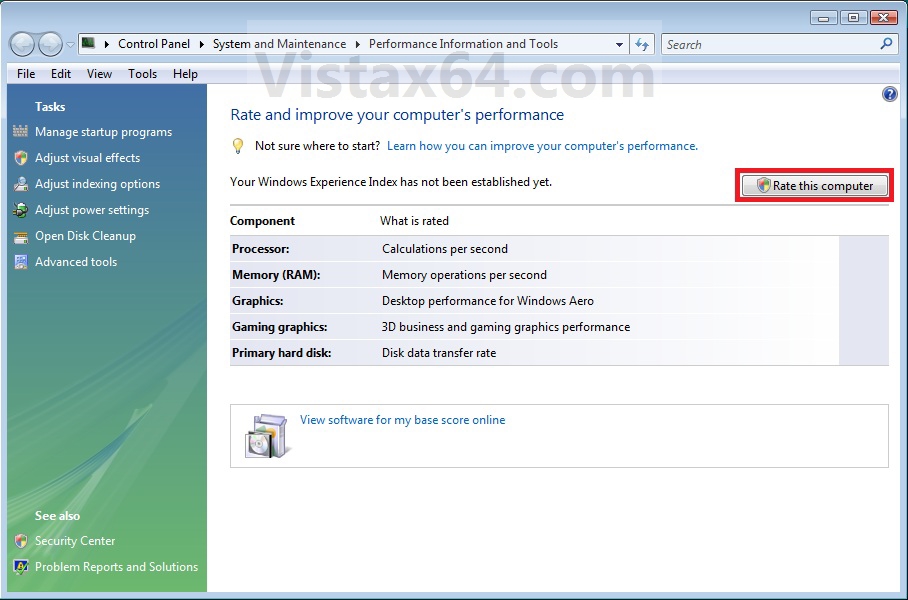
Task: Click Desktop performance for Windows Aero text
Action: click(488, 301)
